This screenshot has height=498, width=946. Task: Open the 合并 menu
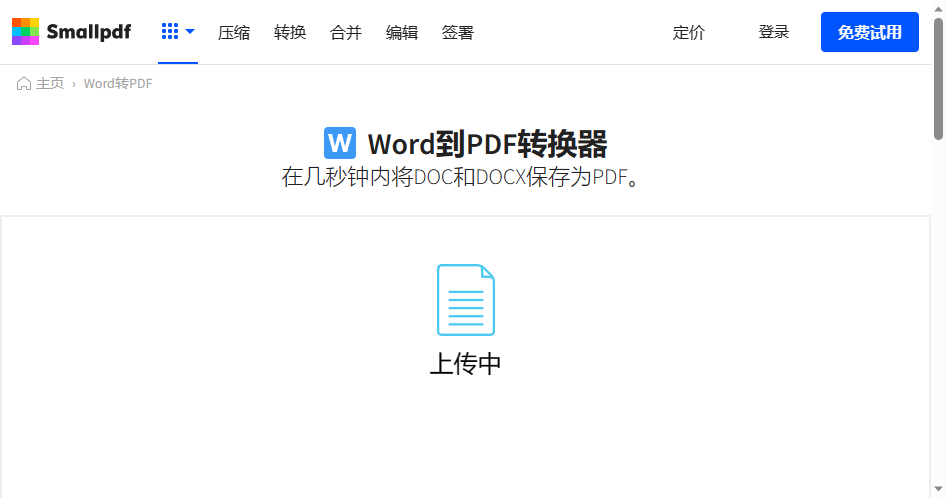(346, 32)
